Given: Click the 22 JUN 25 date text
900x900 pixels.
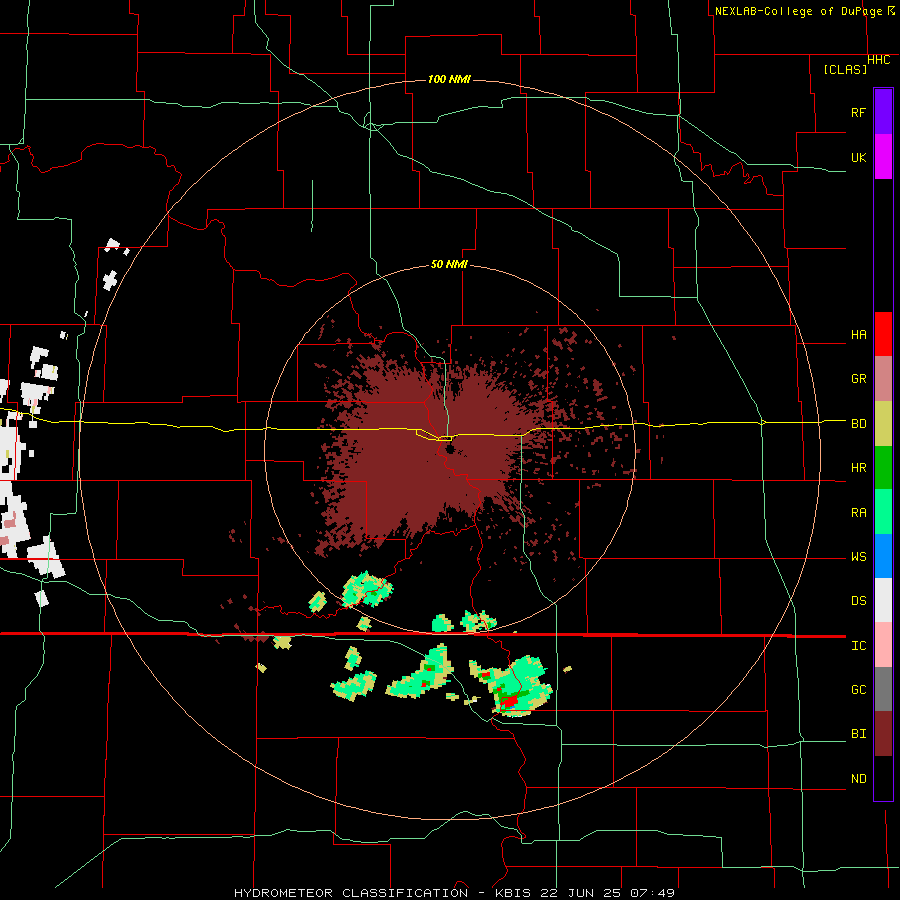Looking at the screenshot, I should (579, 893).
